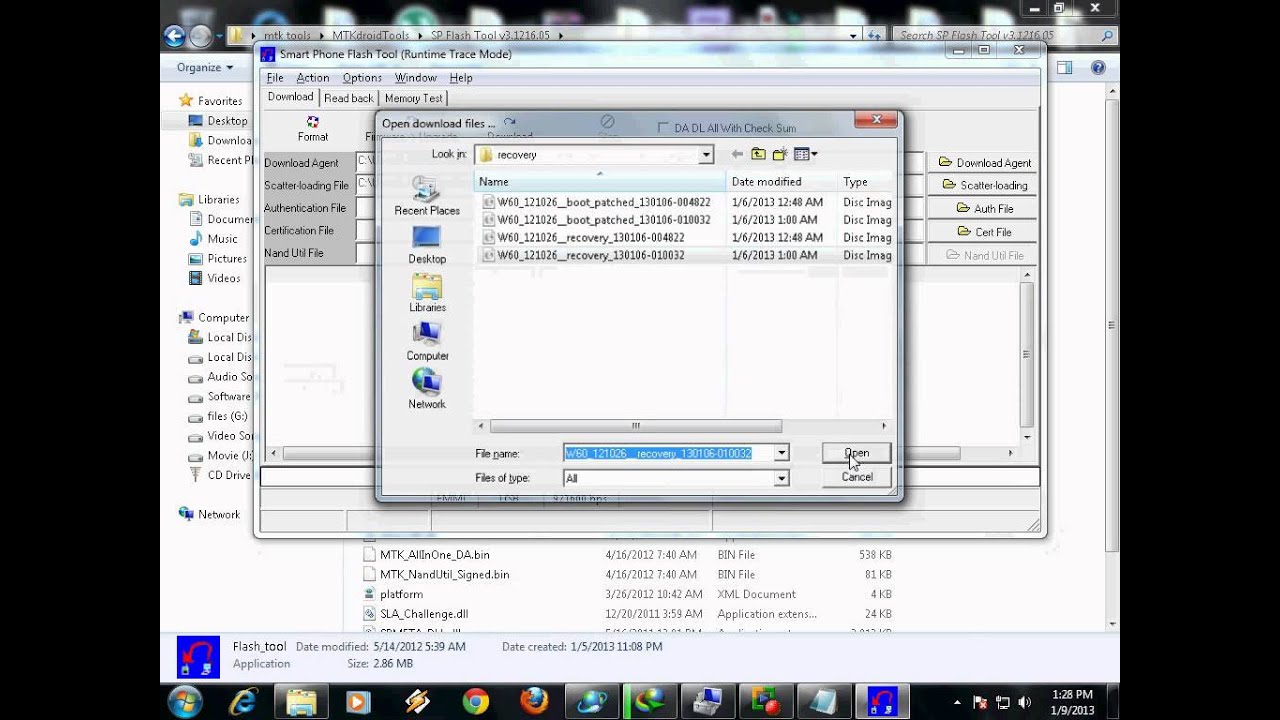Open the Organize dropdown in Explorer
1280x720 pixels.
pos(204,67)
